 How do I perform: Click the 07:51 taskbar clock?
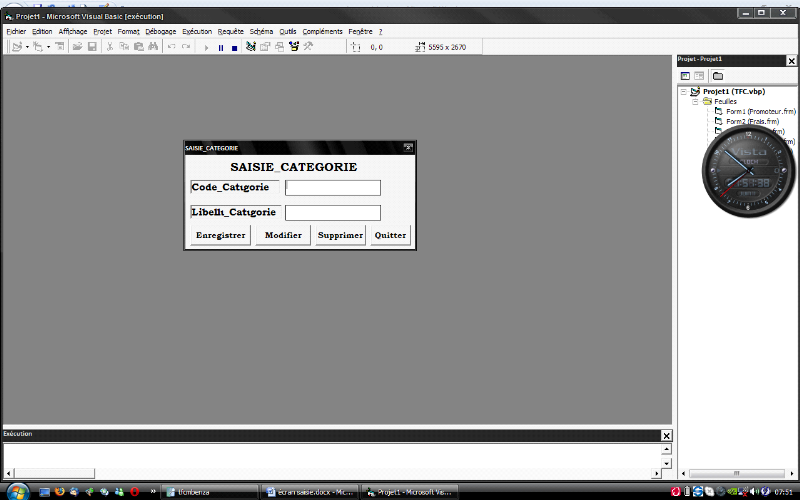coord(784,492)
